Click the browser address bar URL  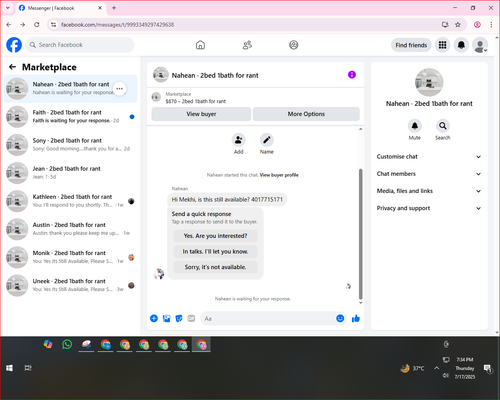tap(117, 25)
